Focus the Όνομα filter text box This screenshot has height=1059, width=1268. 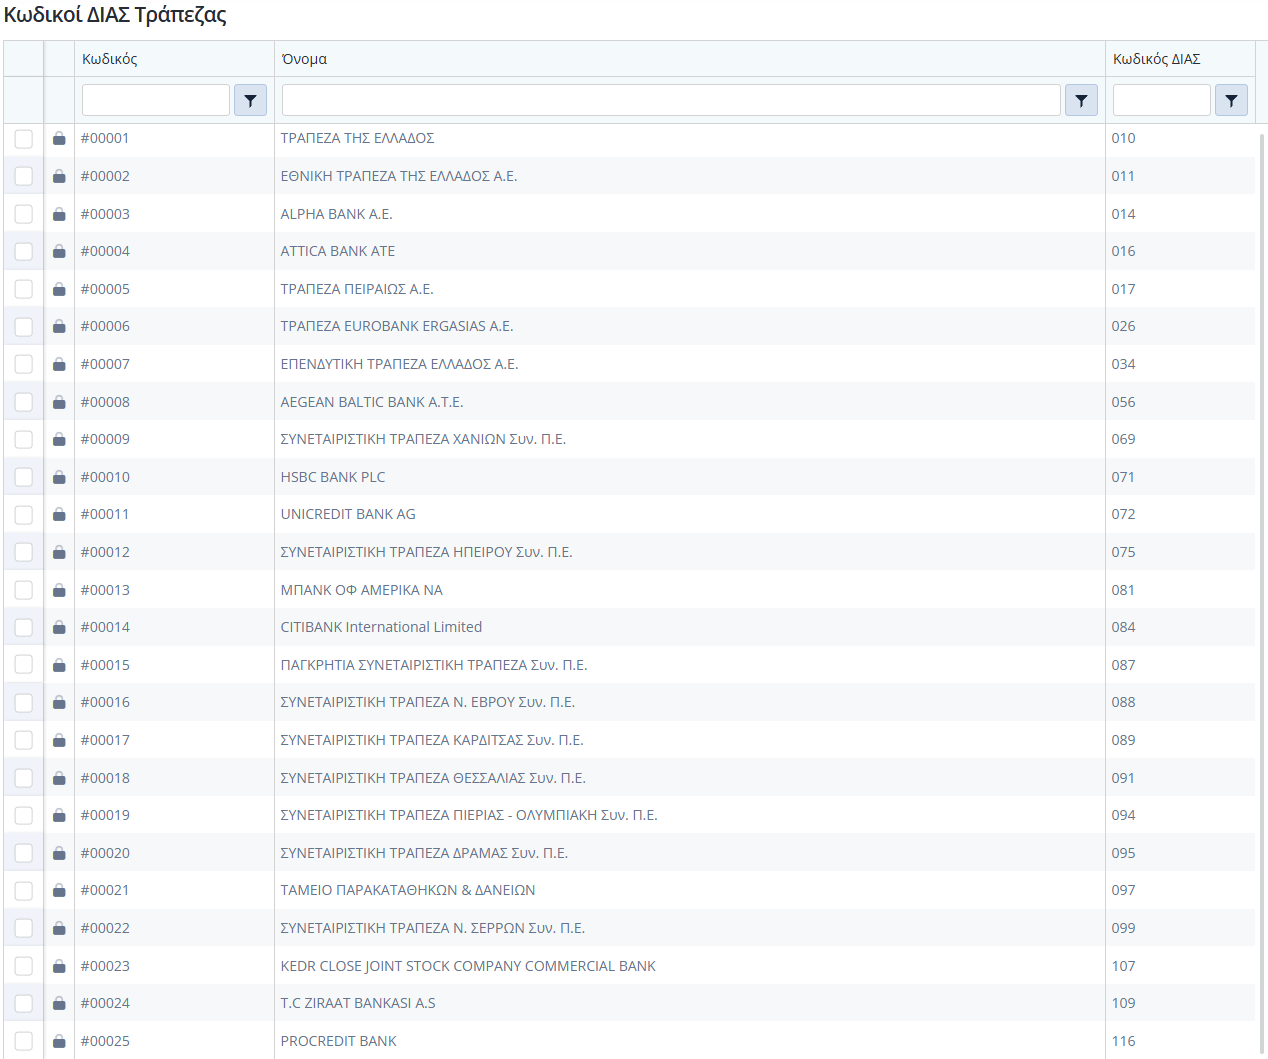coord(671,100)
